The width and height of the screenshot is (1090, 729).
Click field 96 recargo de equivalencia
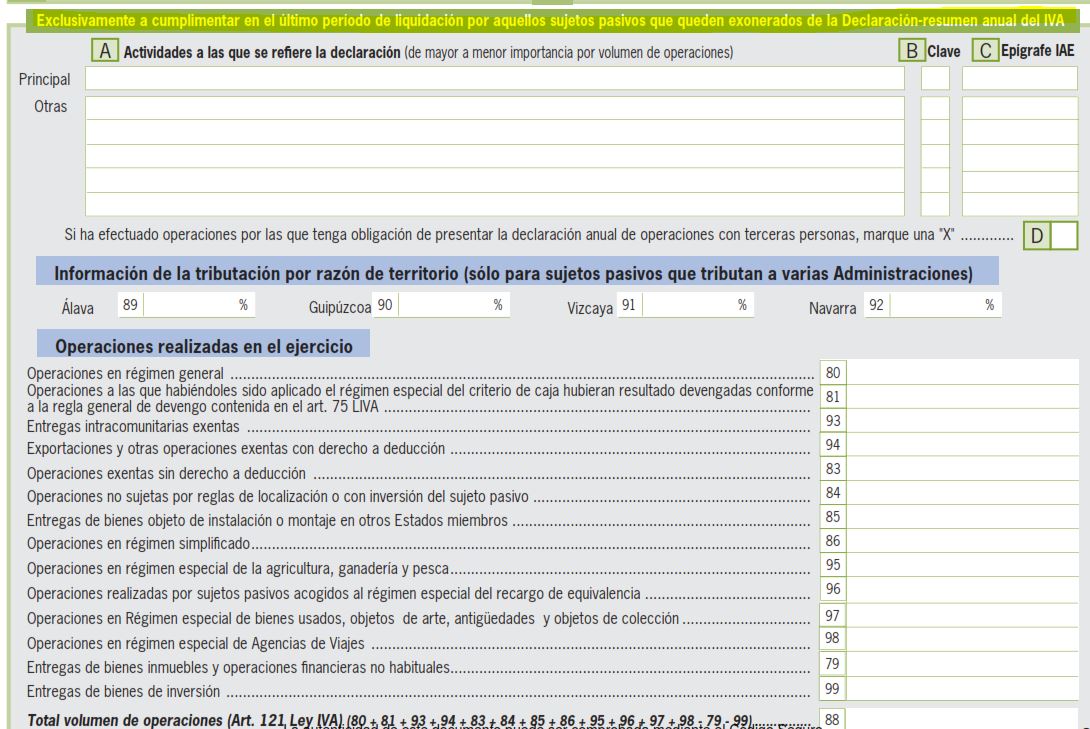[962, 589]
